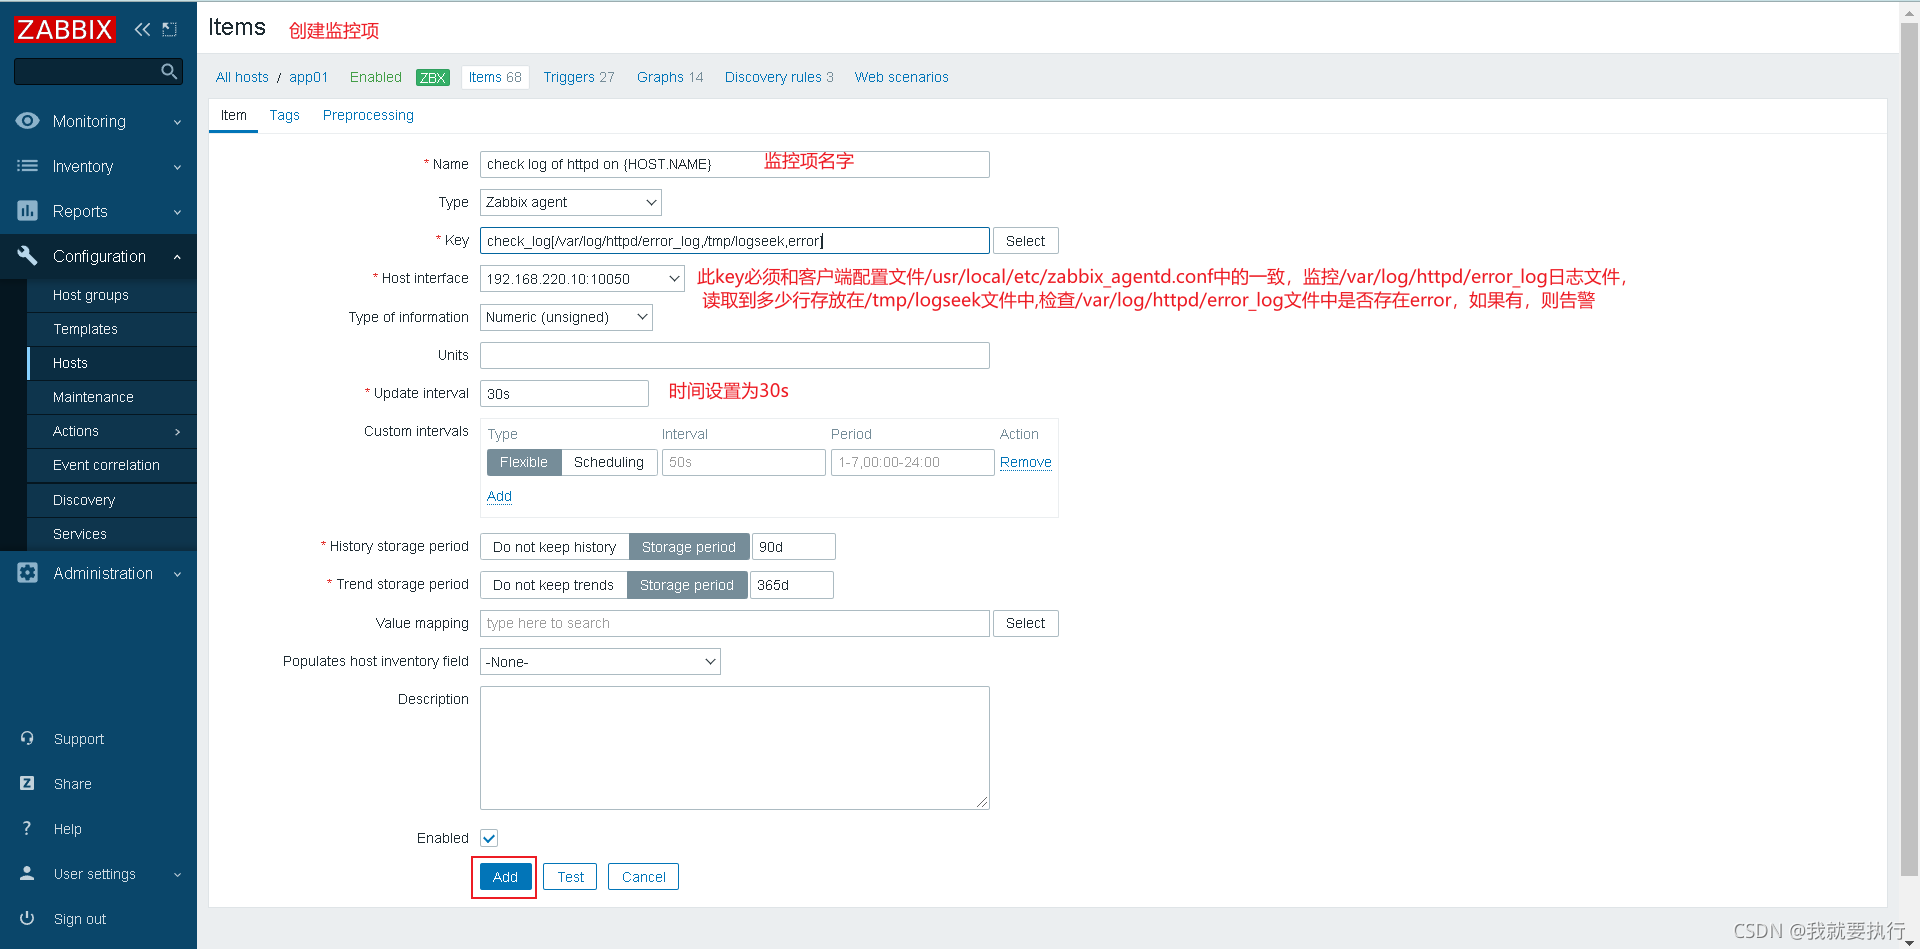This screenshot has width=1920, height=949.
Task: Toggle the Enabled checkbox
Action: [x=489, y=838]
